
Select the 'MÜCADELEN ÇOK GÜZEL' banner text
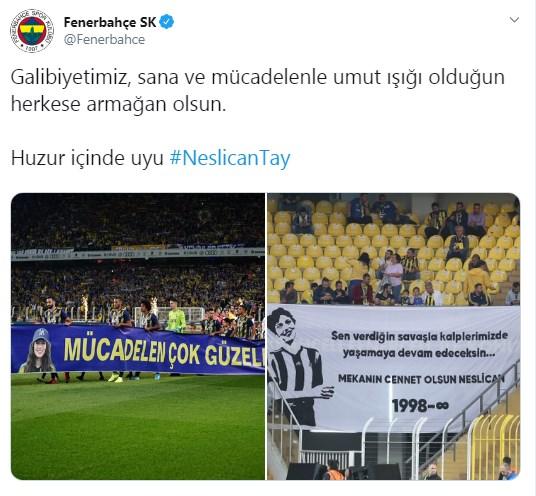tap(164, 352)
